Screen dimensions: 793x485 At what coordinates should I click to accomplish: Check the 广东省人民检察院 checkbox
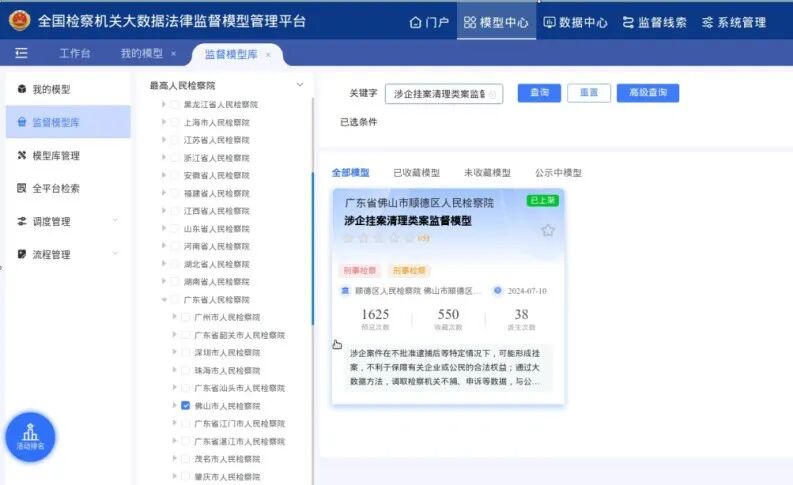click(175, 299)
